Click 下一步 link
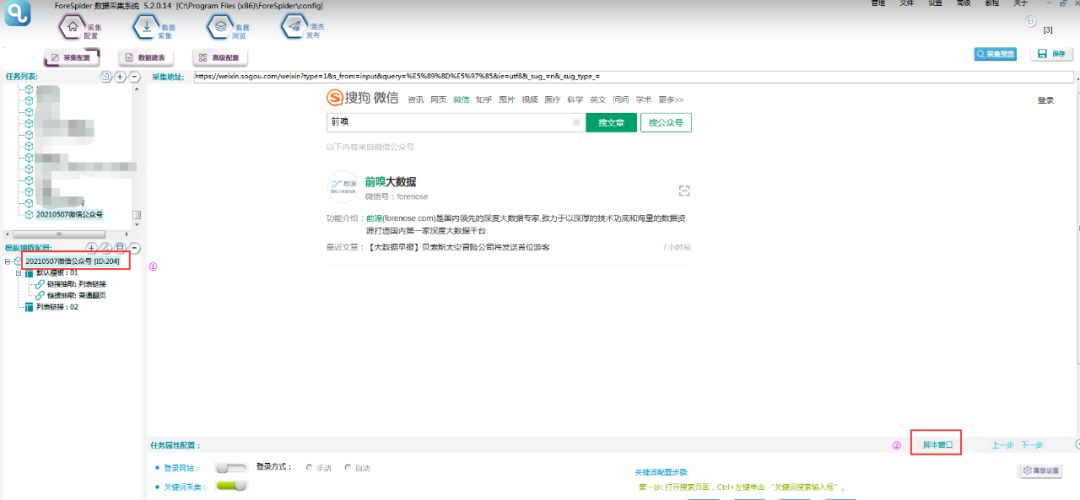1080x500 pixels. pyautogui.click(x=1031, y=445)
